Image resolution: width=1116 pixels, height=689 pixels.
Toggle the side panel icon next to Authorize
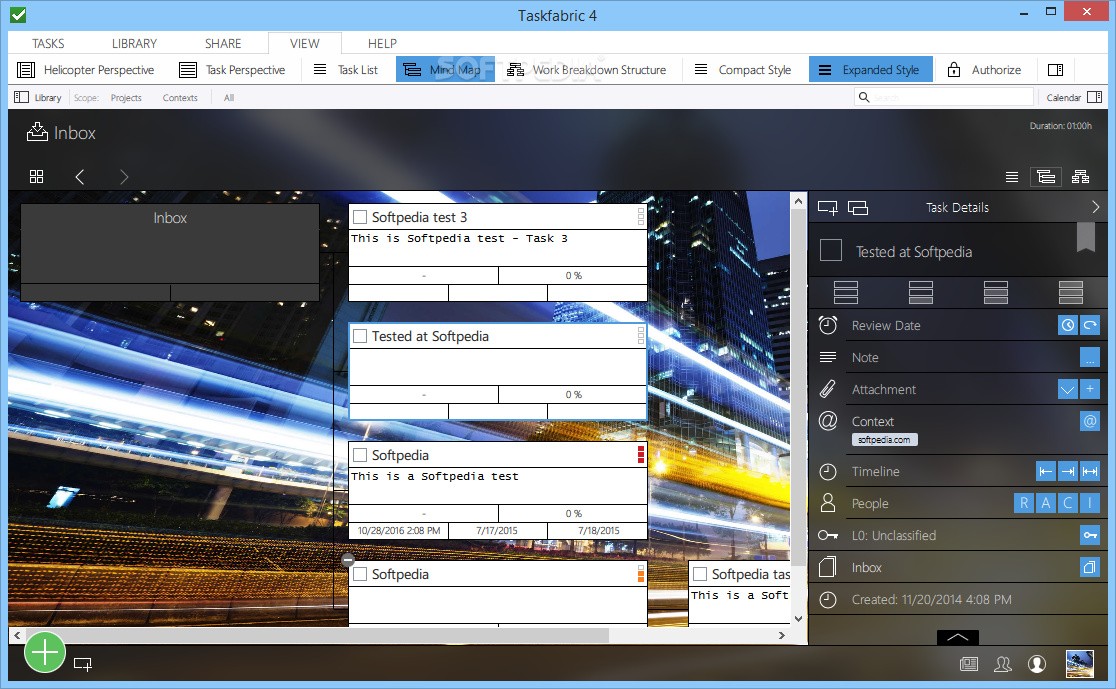(1056, 70)
